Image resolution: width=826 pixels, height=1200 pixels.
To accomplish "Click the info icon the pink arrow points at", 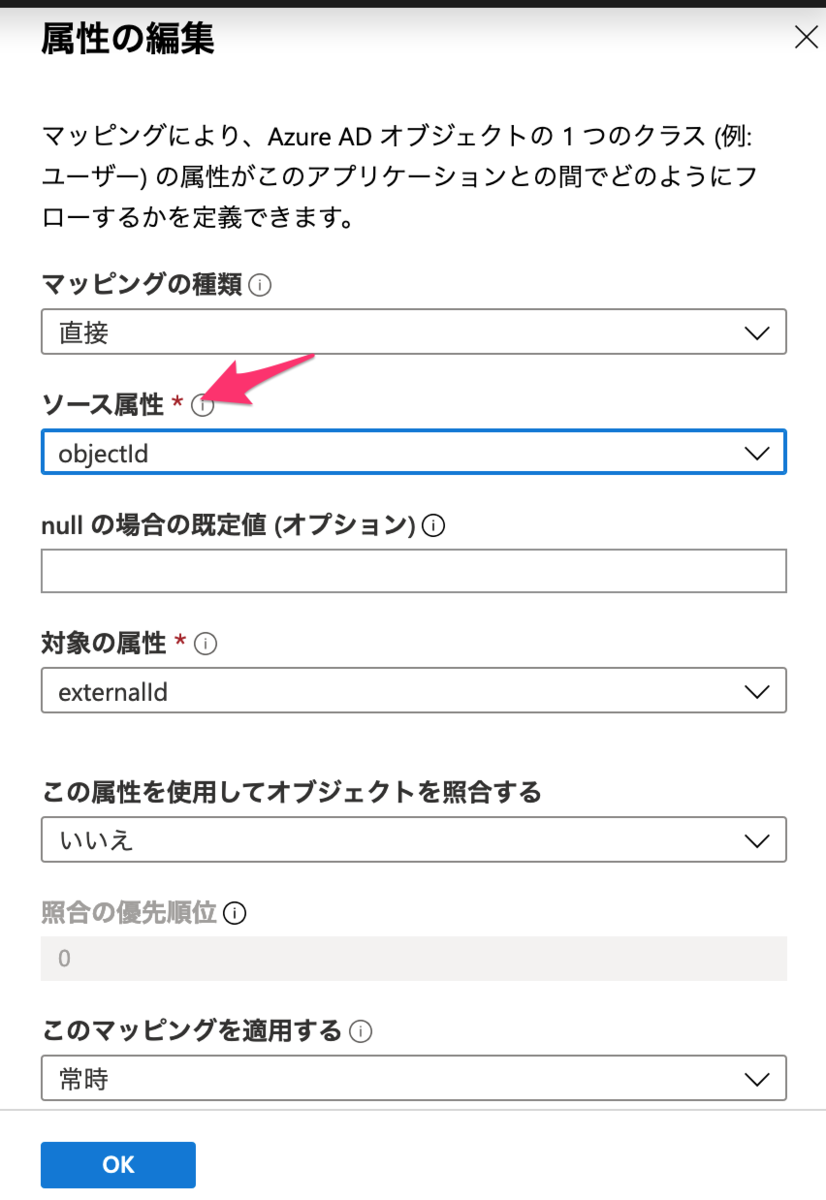I will pos(203,406).
